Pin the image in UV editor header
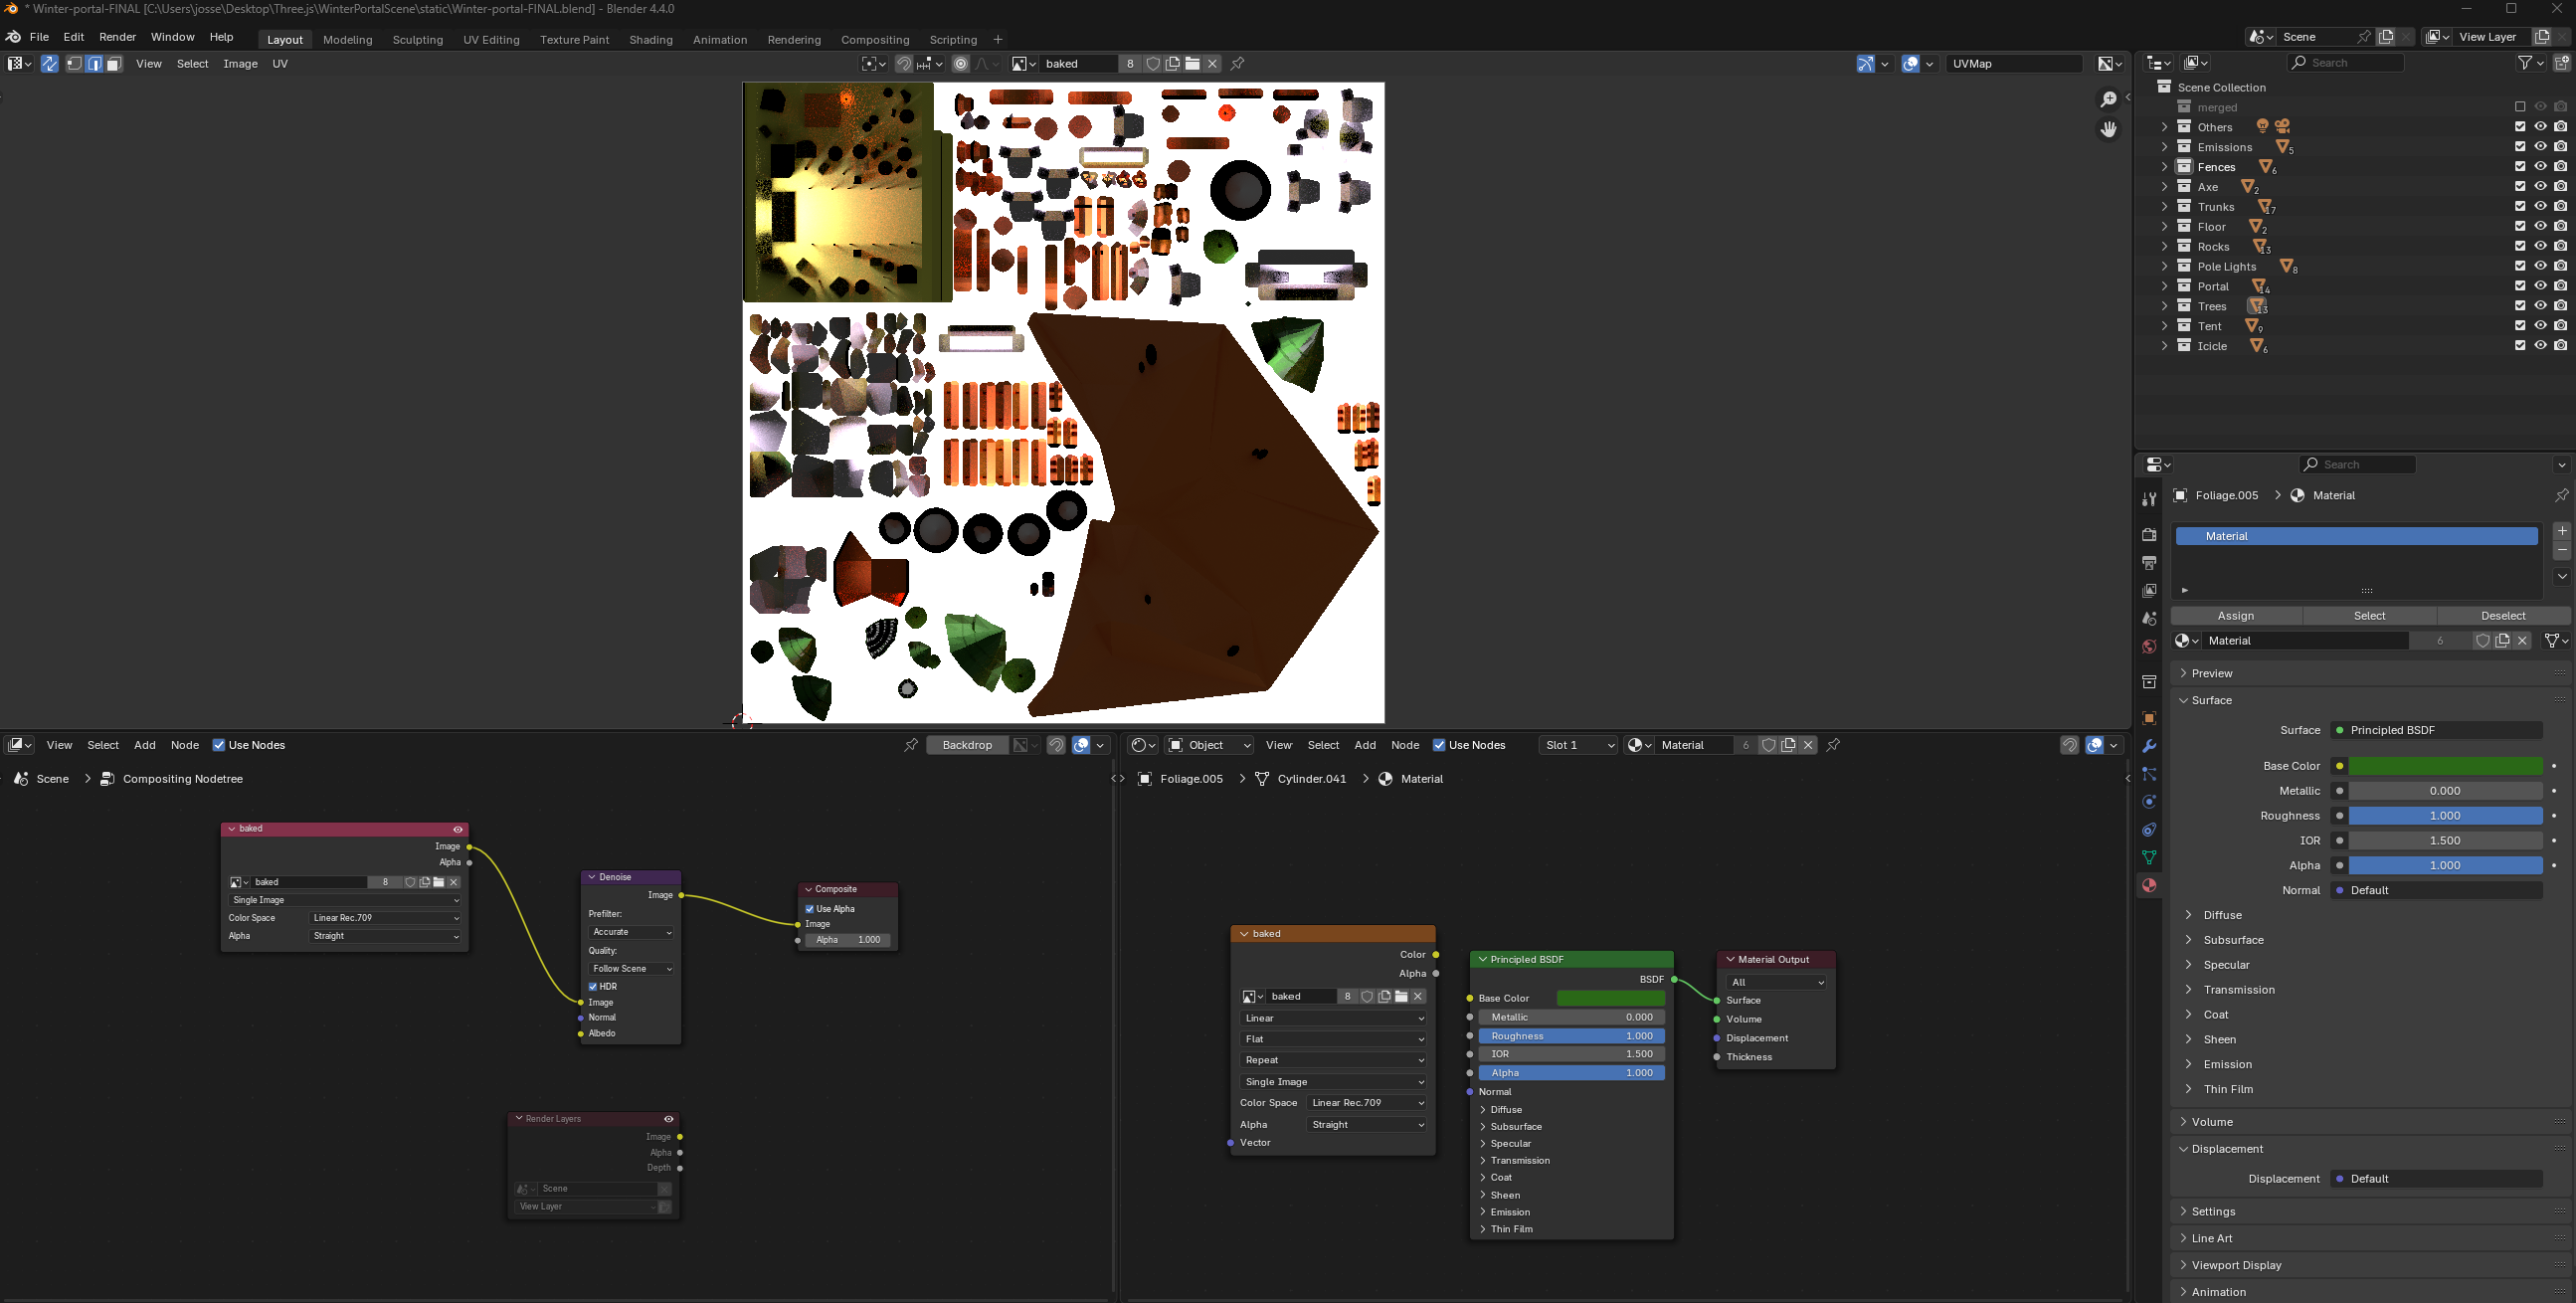2576x1303 pixels. (1237, 64)
